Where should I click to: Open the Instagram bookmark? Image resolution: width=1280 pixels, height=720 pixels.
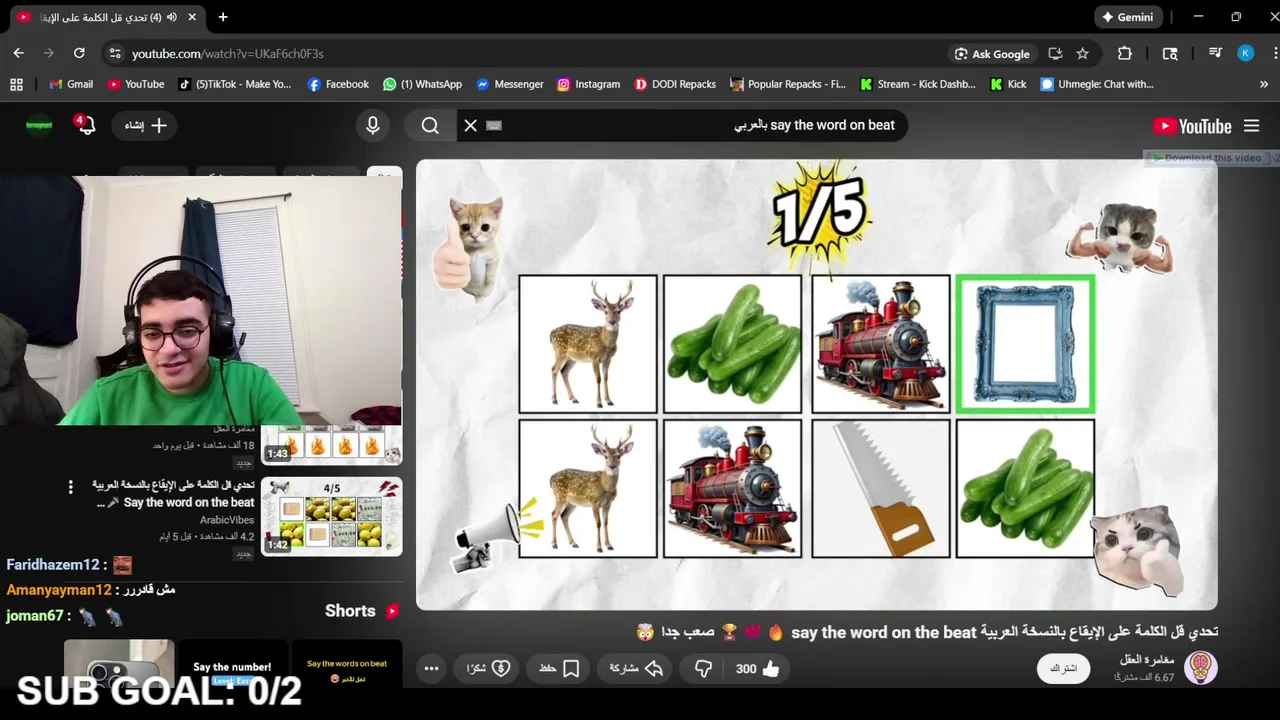pyautogui.click(x=588, y=84)
